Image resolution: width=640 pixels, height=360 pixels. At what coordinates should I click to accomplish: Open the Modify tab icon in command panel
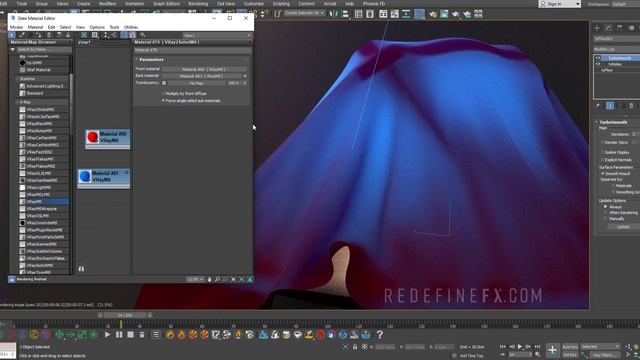(608, 28)
